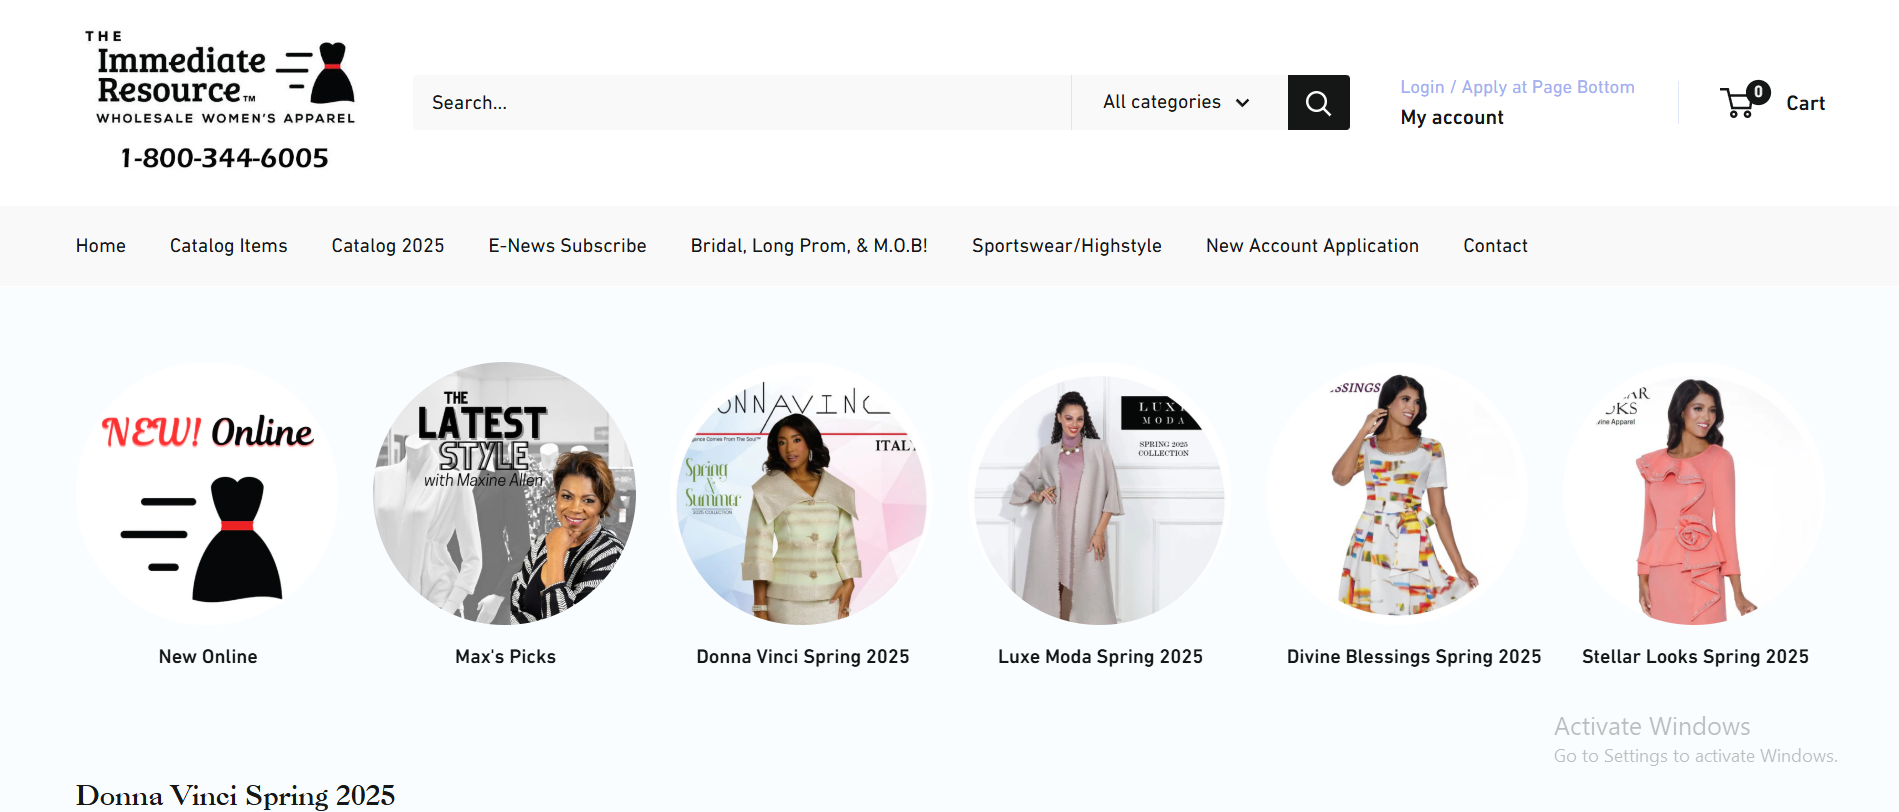This screenshot has height=812, width=1899.
Task: Open My account link
Action: point(1452,117)
